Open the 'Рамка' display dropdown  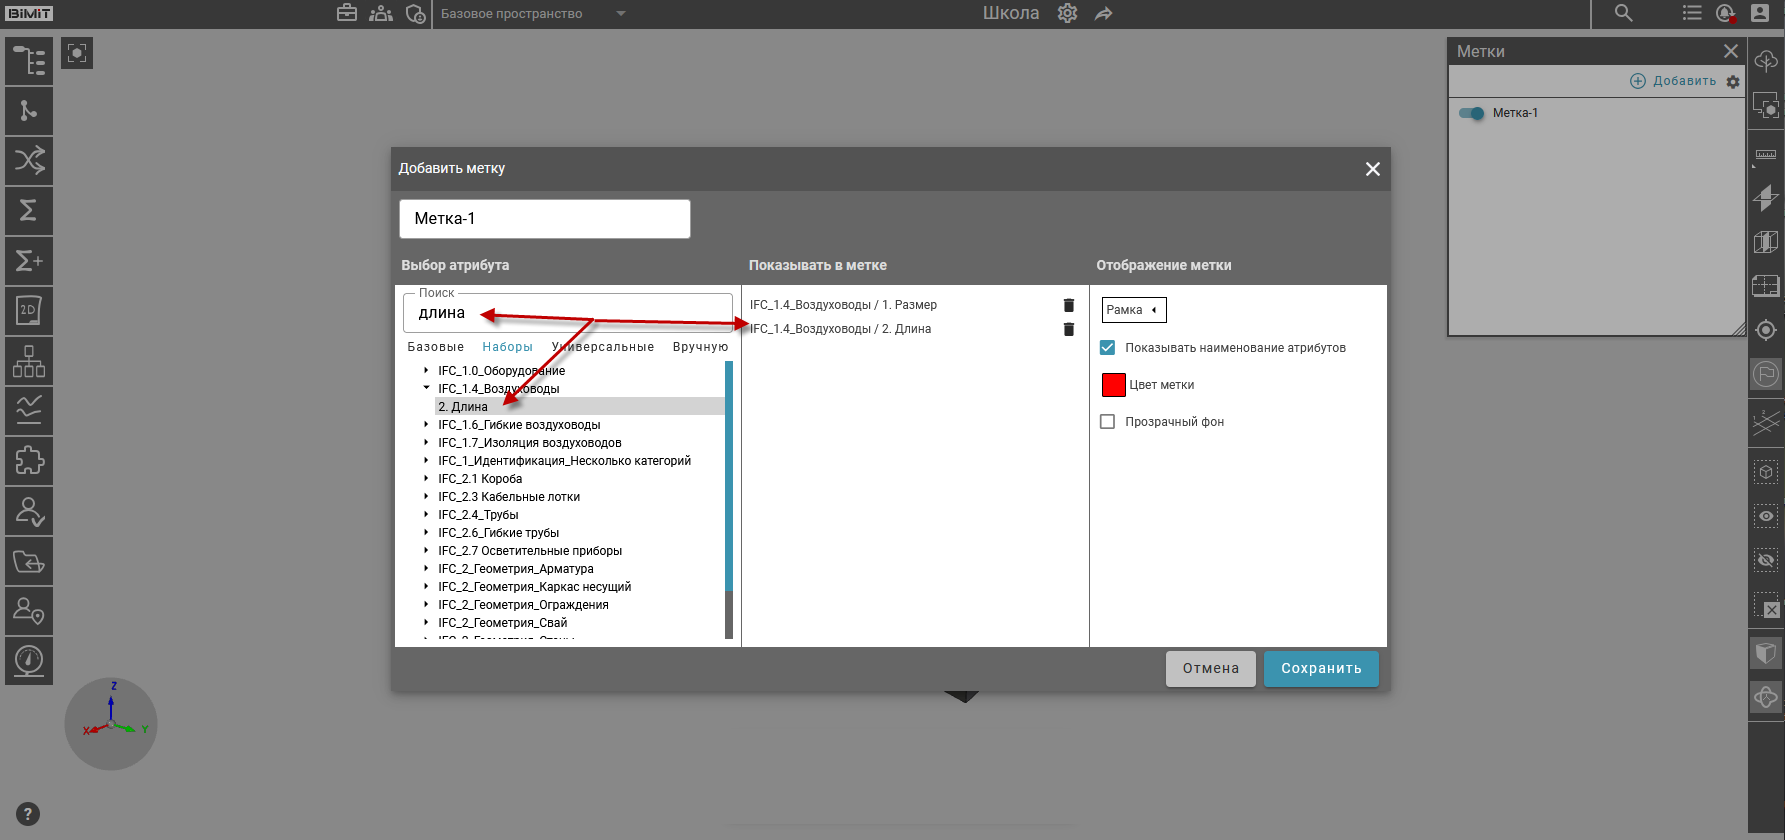[1133, 310]
